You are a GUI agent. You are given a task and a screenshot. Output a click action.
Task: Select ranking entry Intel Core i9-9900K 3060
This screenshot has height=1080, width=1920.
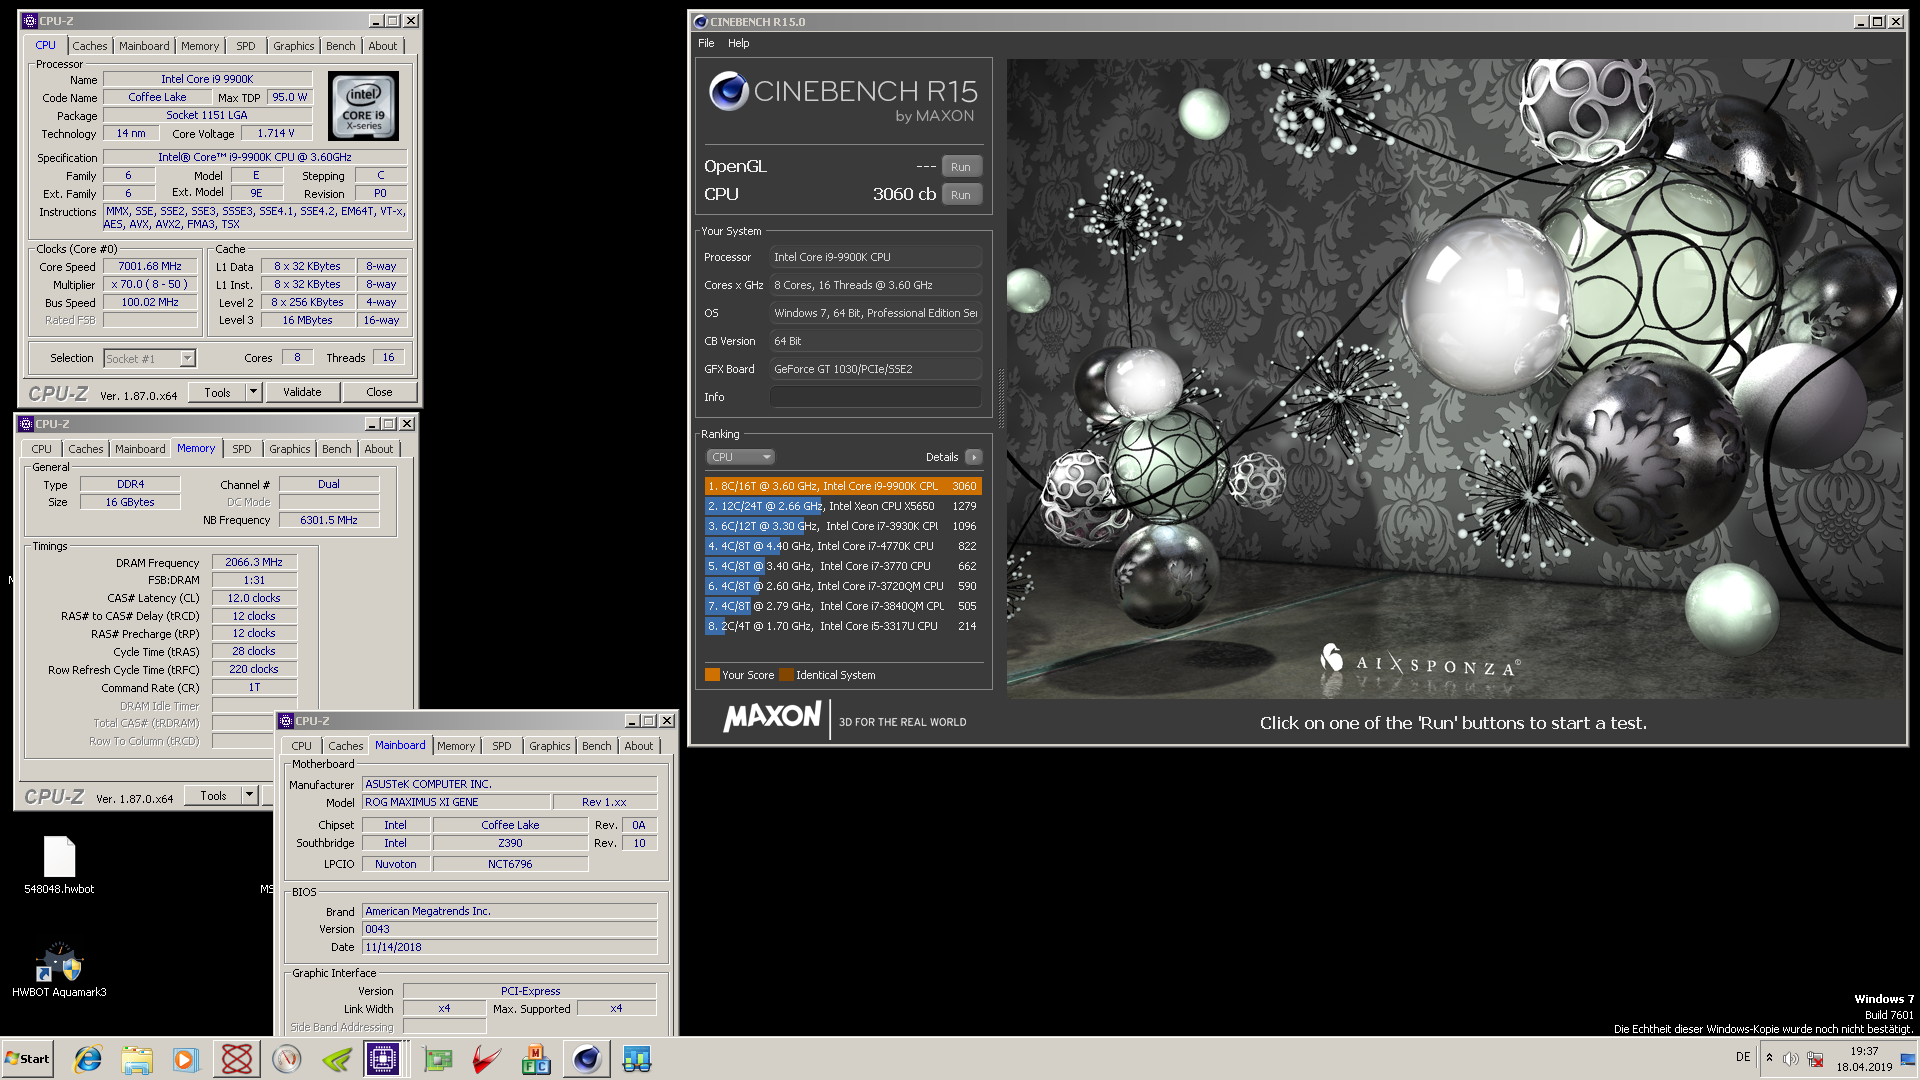(843, 486)
